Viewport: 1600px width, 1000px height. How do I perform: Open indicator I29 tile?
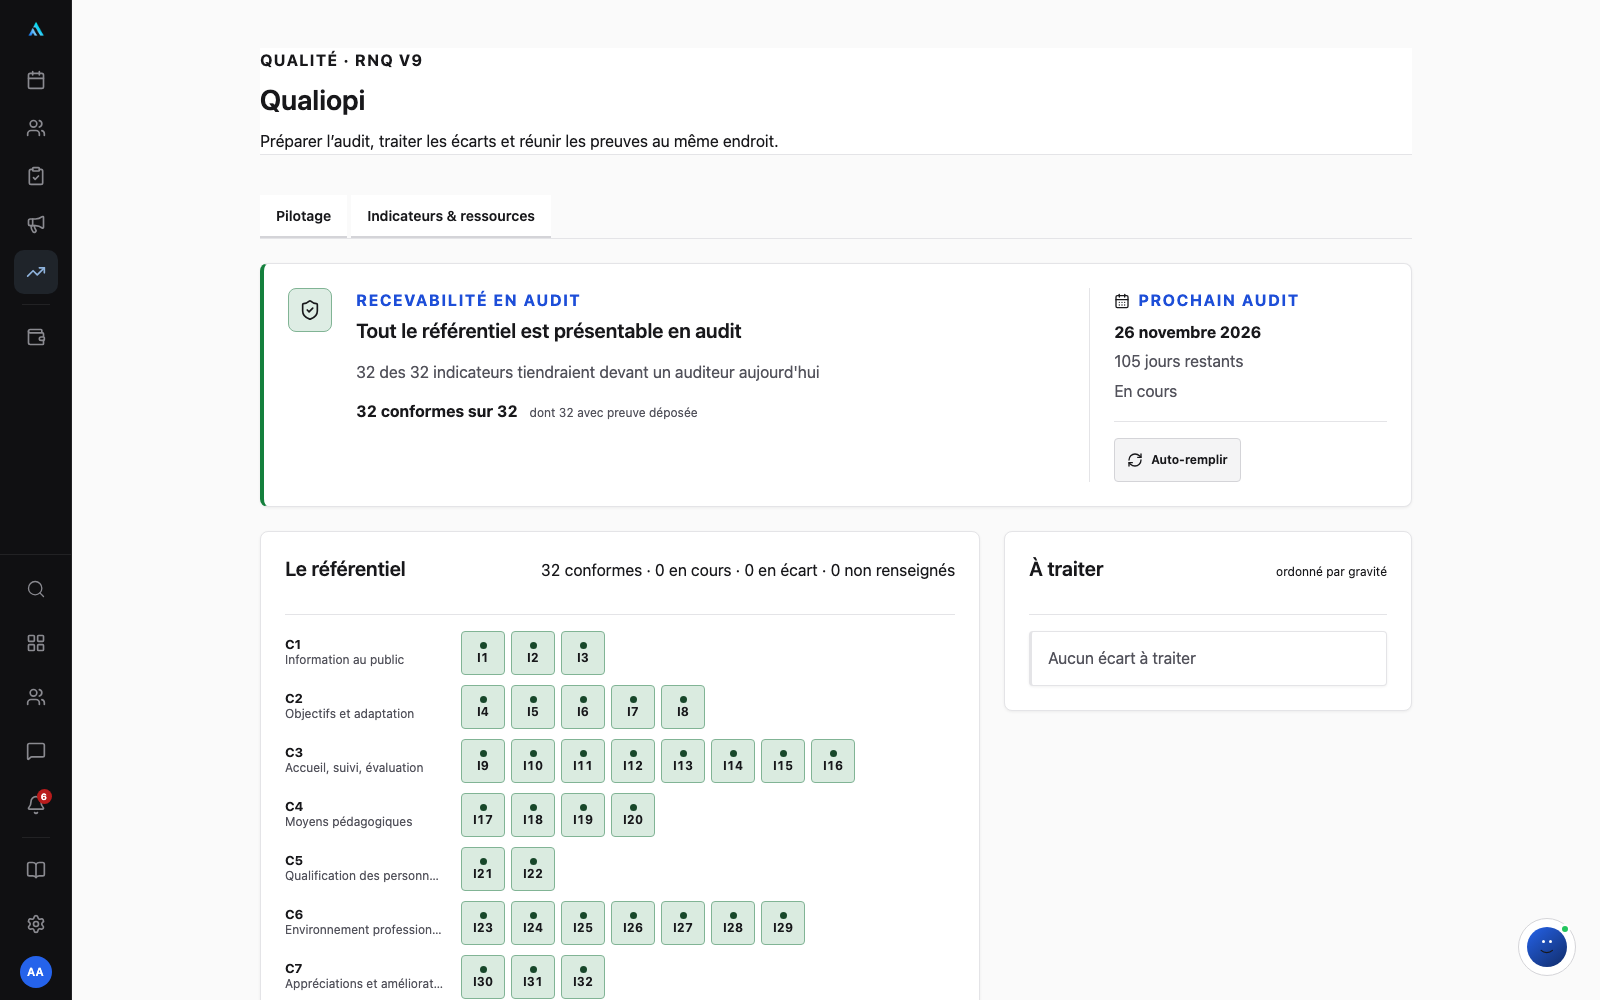click(783, 923)
